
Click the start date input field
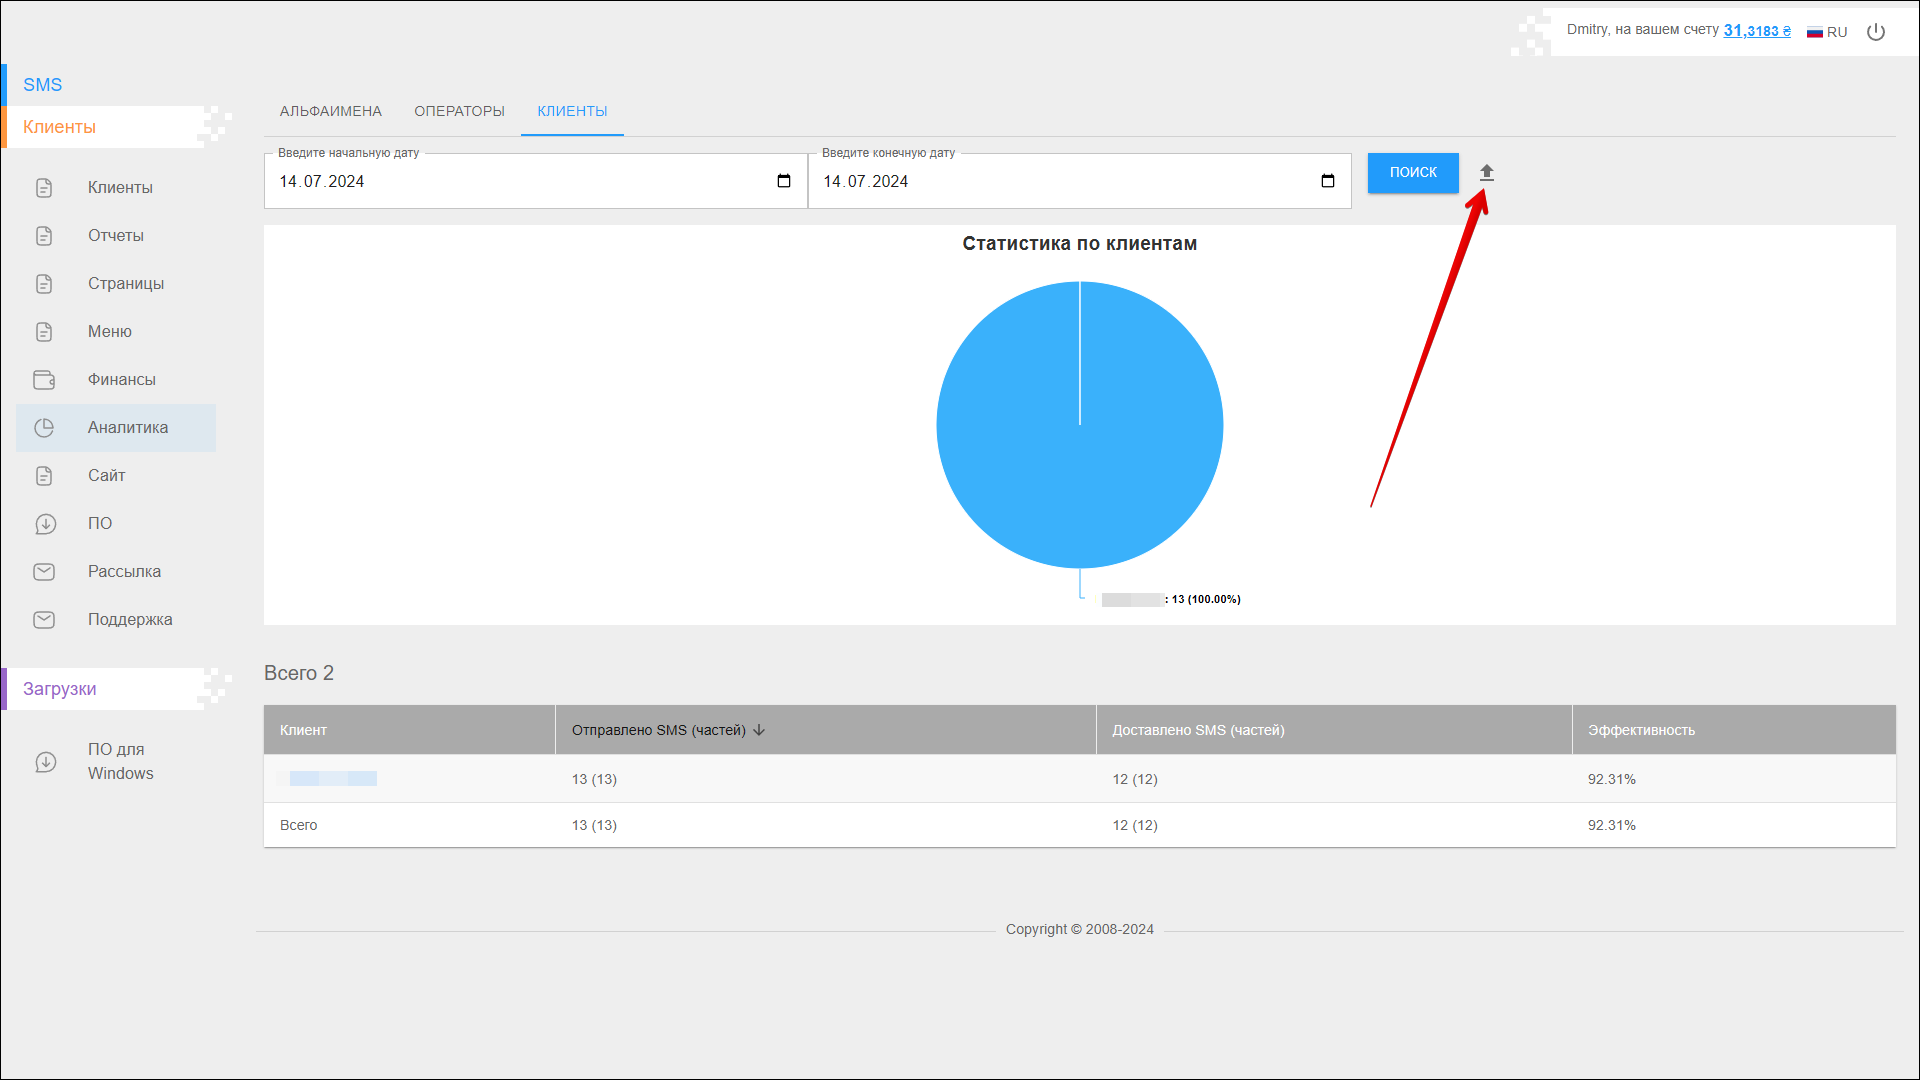pos(500,182)
